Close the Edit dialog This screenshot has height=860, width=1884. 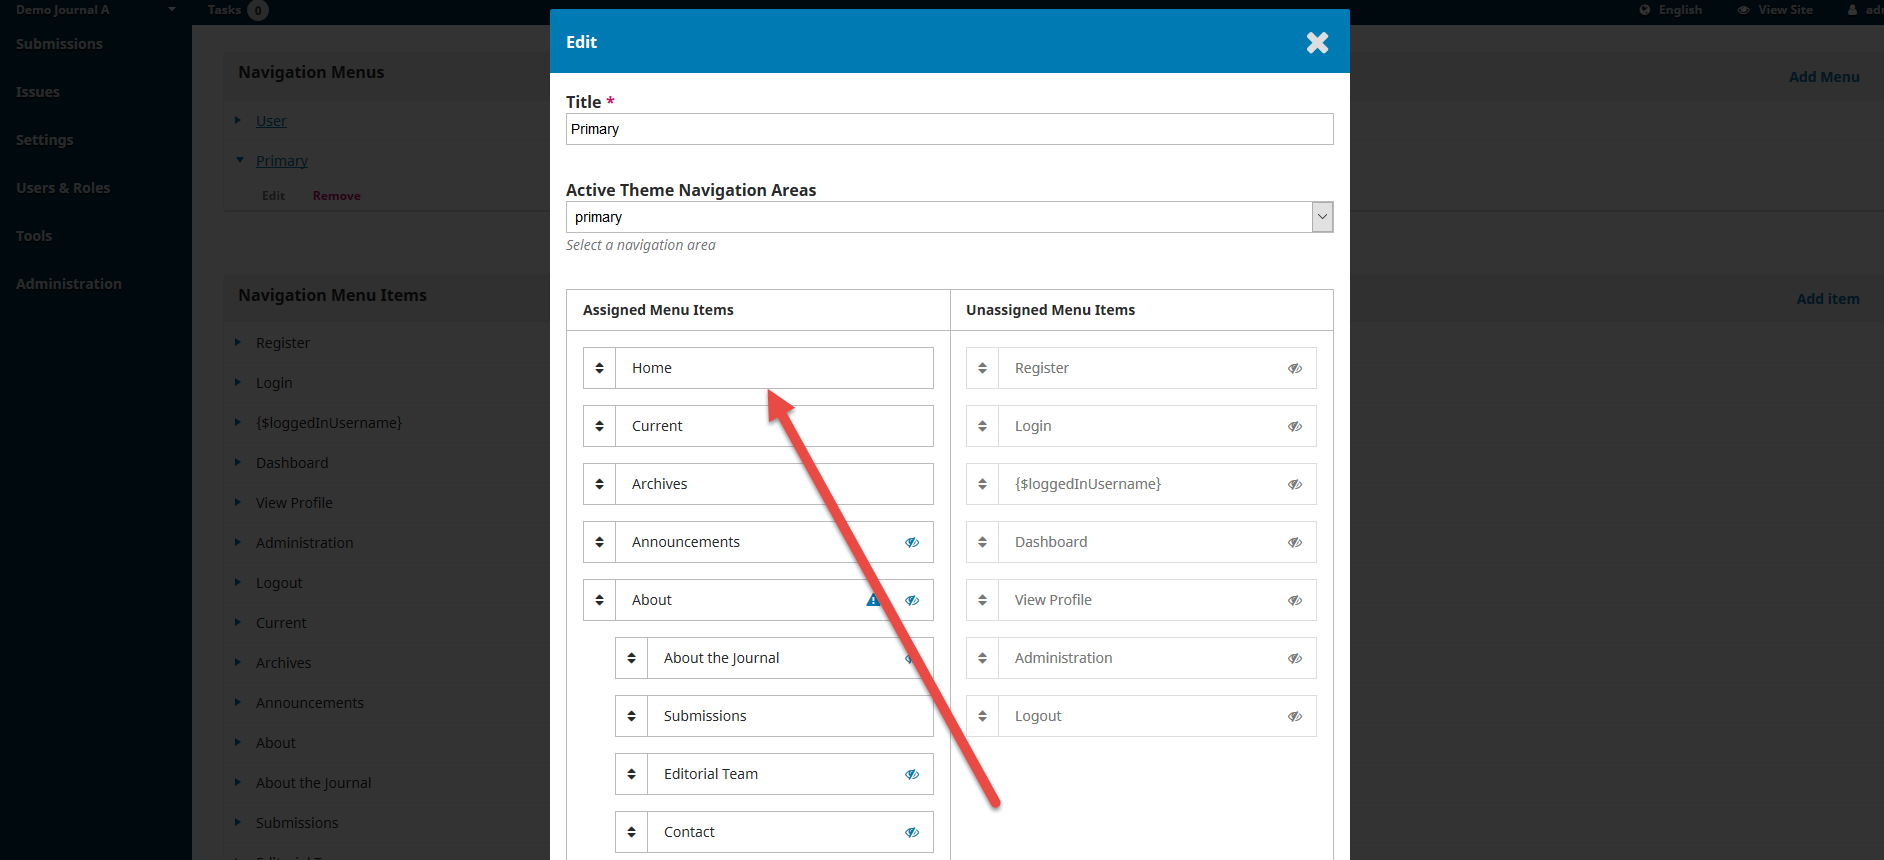coord(1317,42)
